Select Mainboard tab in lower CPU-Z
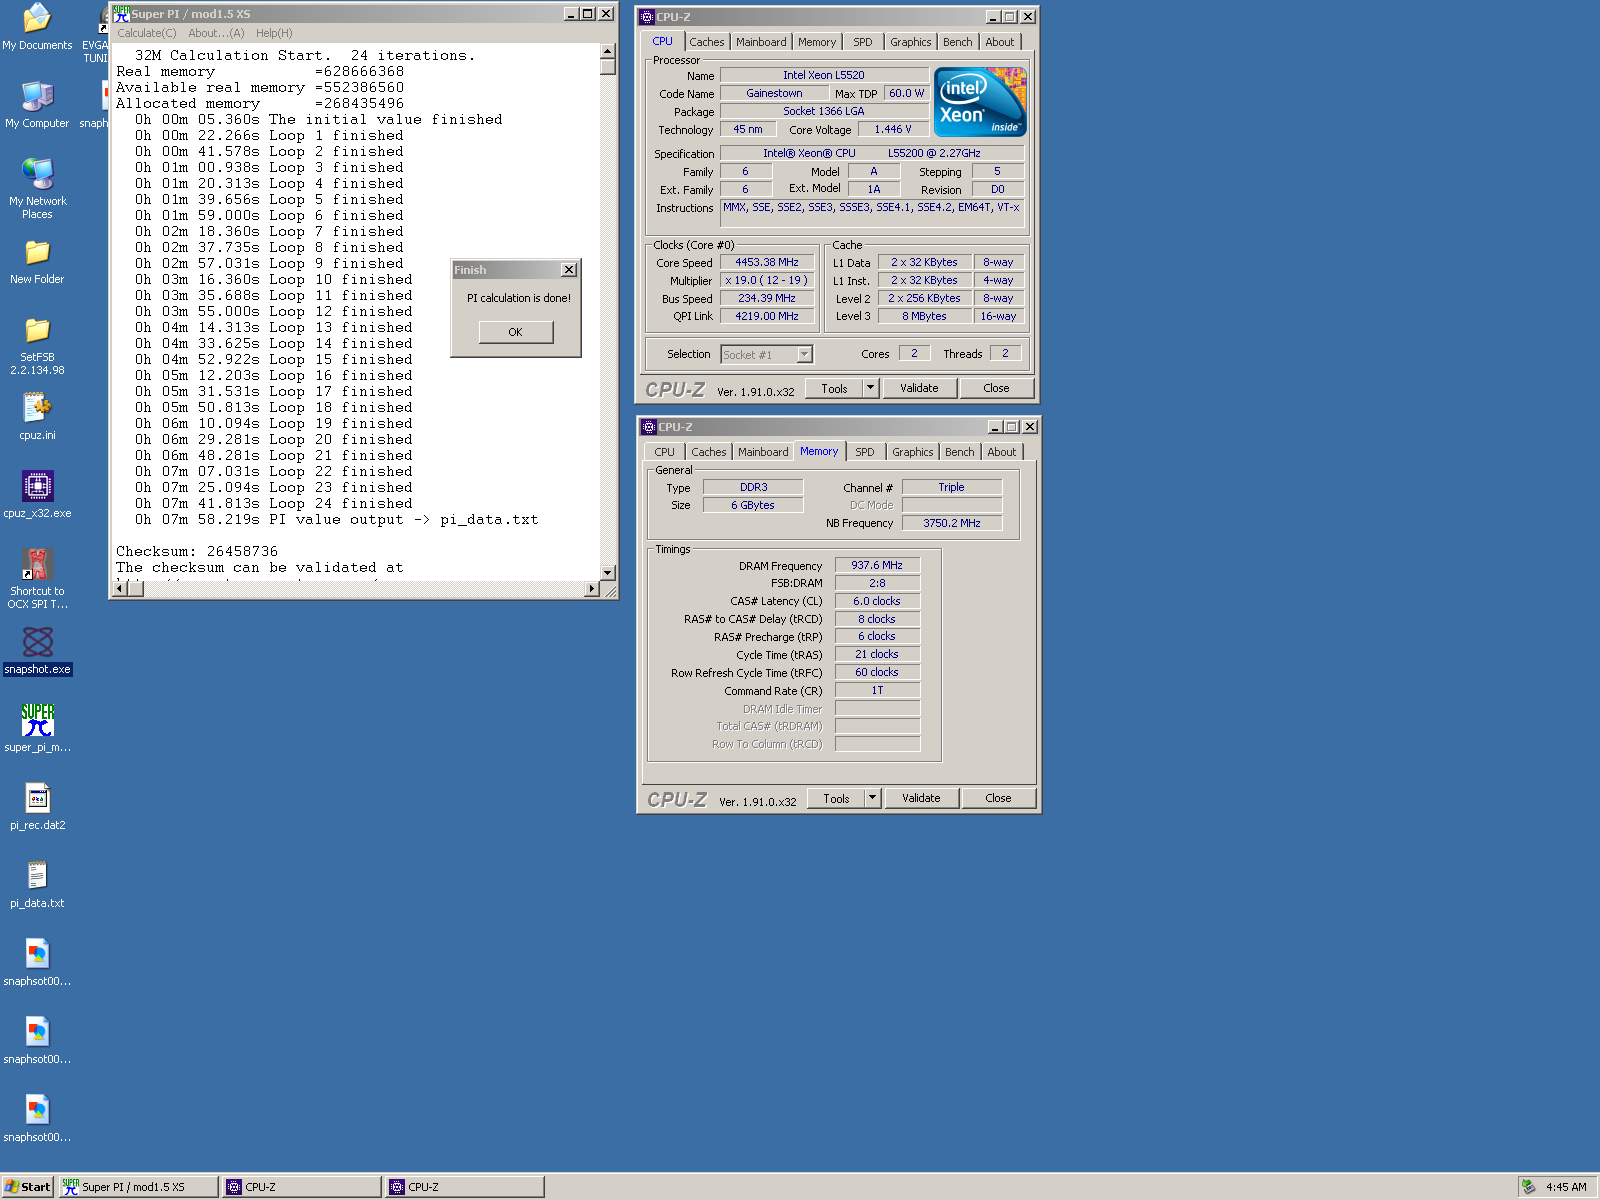 tap(763, 452)
